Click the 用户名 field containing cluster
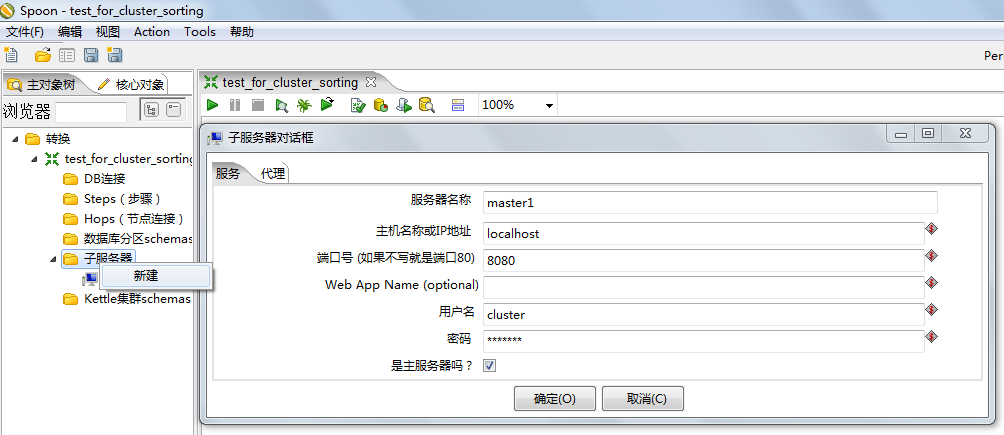This screenshot has height=435, width=1004. (704, 314)
